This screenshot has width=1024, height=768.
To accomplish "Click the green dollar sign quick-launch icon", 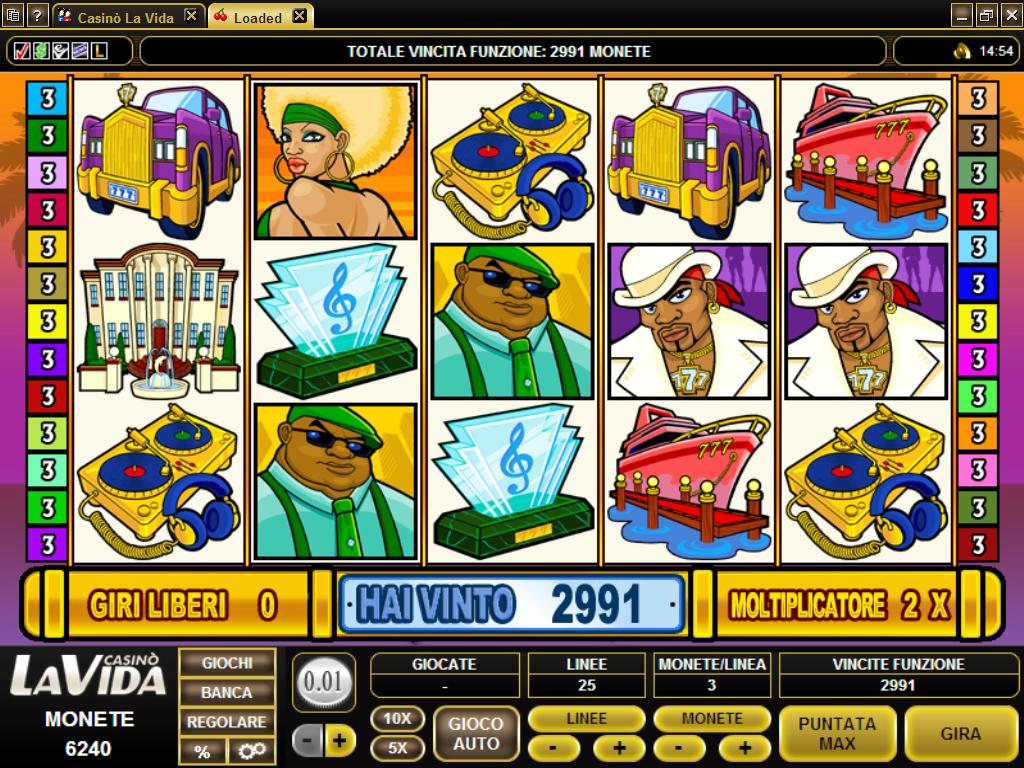I will click(40, 51).
